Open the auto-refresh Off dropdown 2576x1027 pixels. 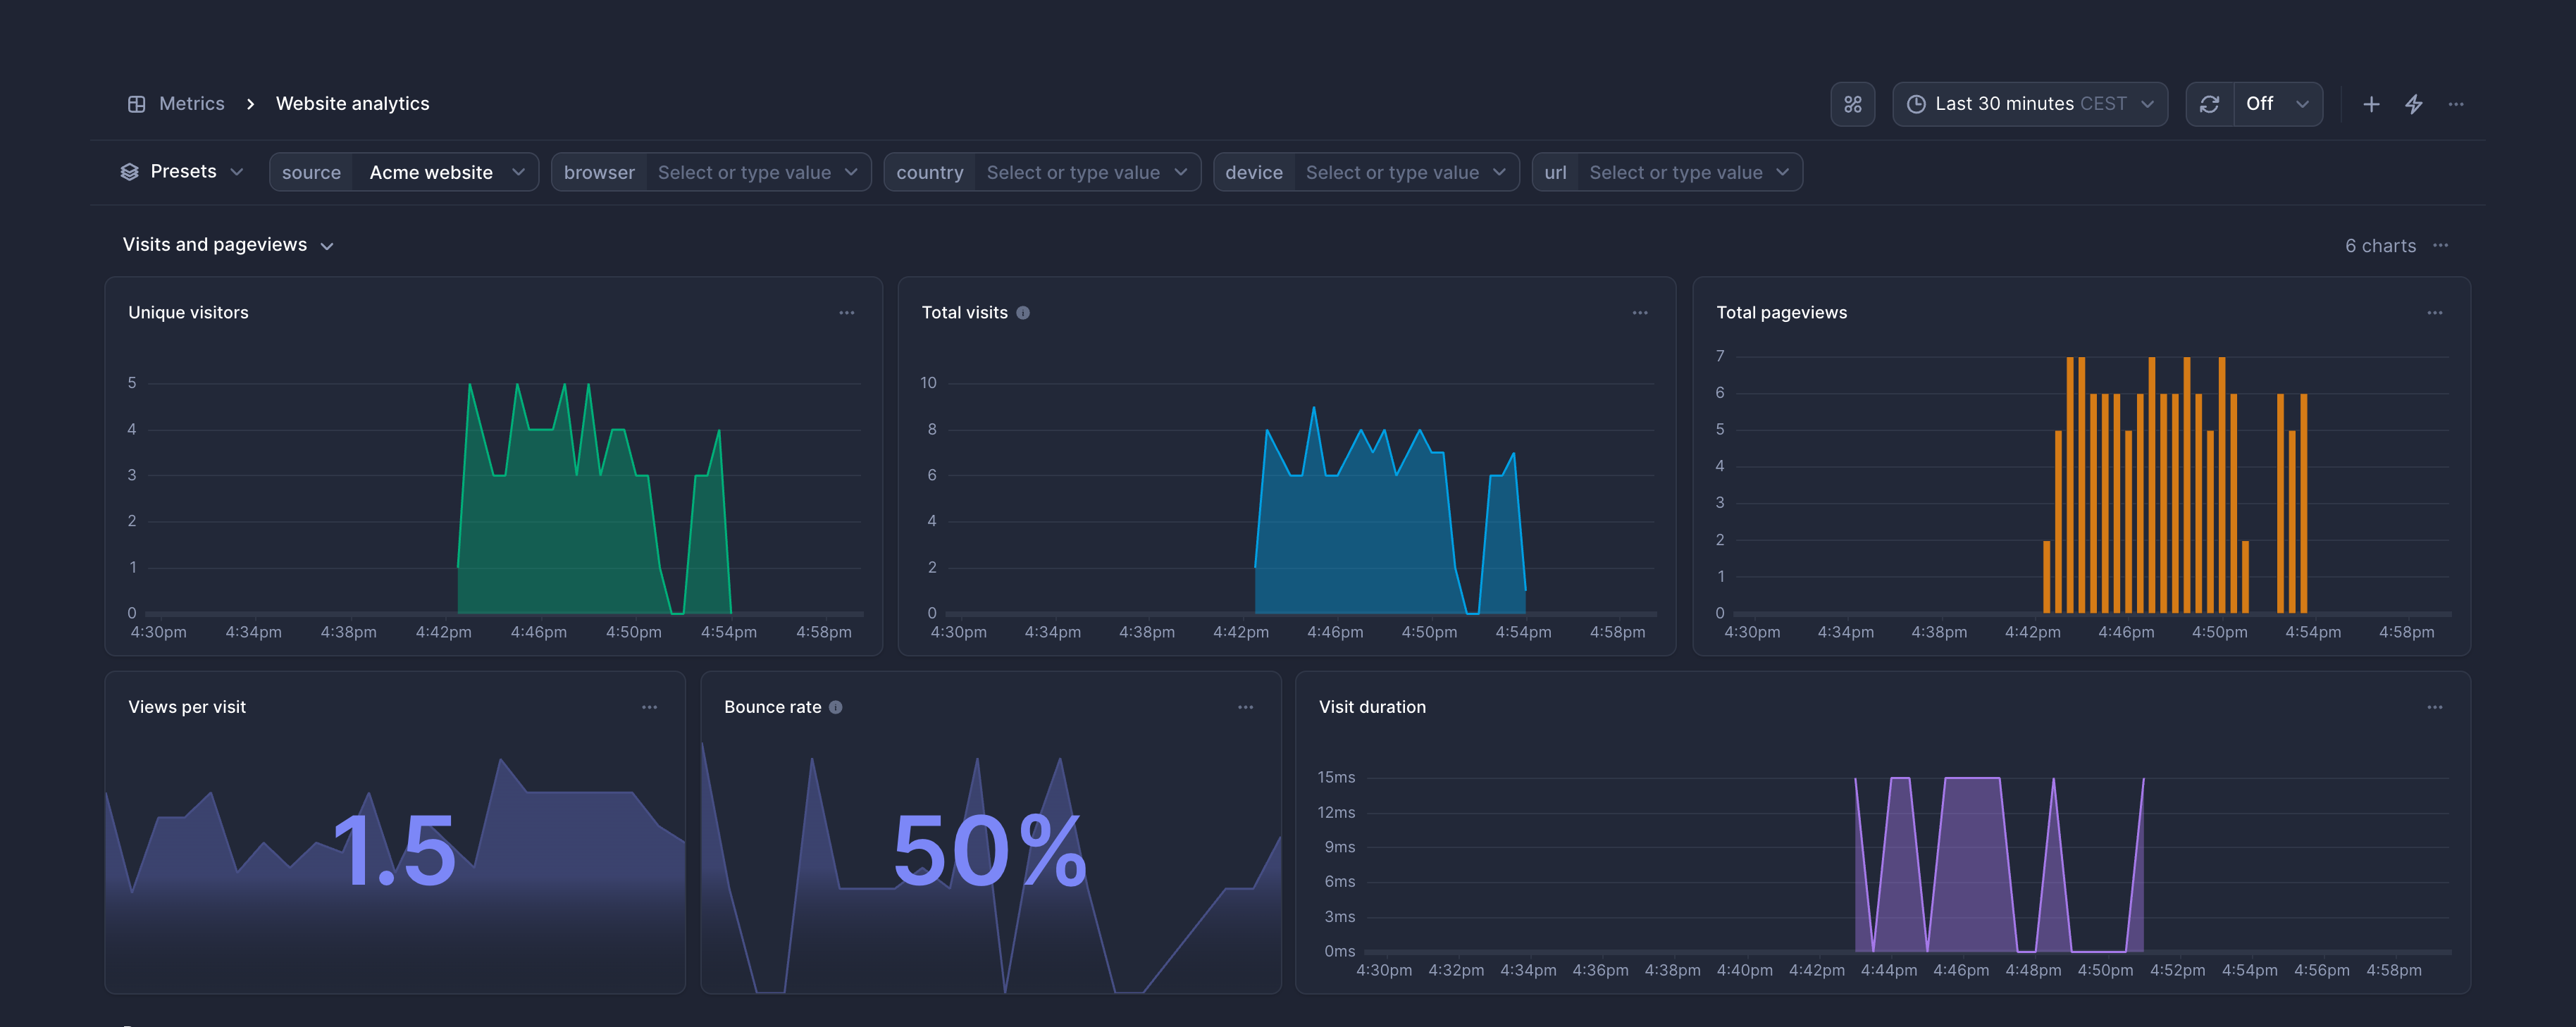point(2278,104)
